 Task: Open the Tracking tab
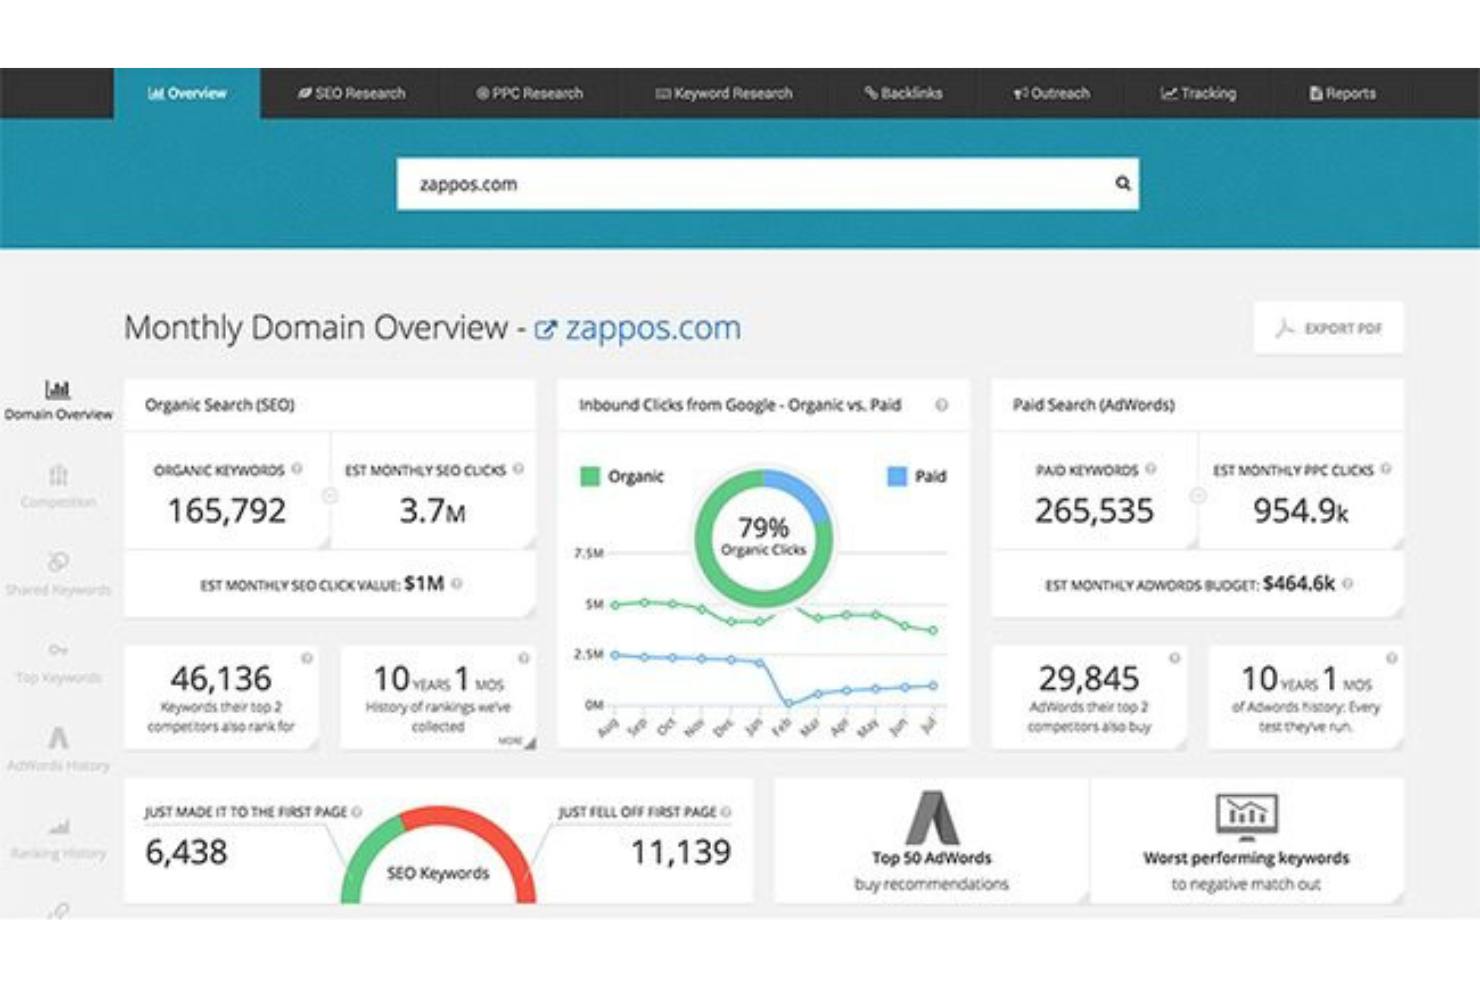click(x=1198, y=93)
